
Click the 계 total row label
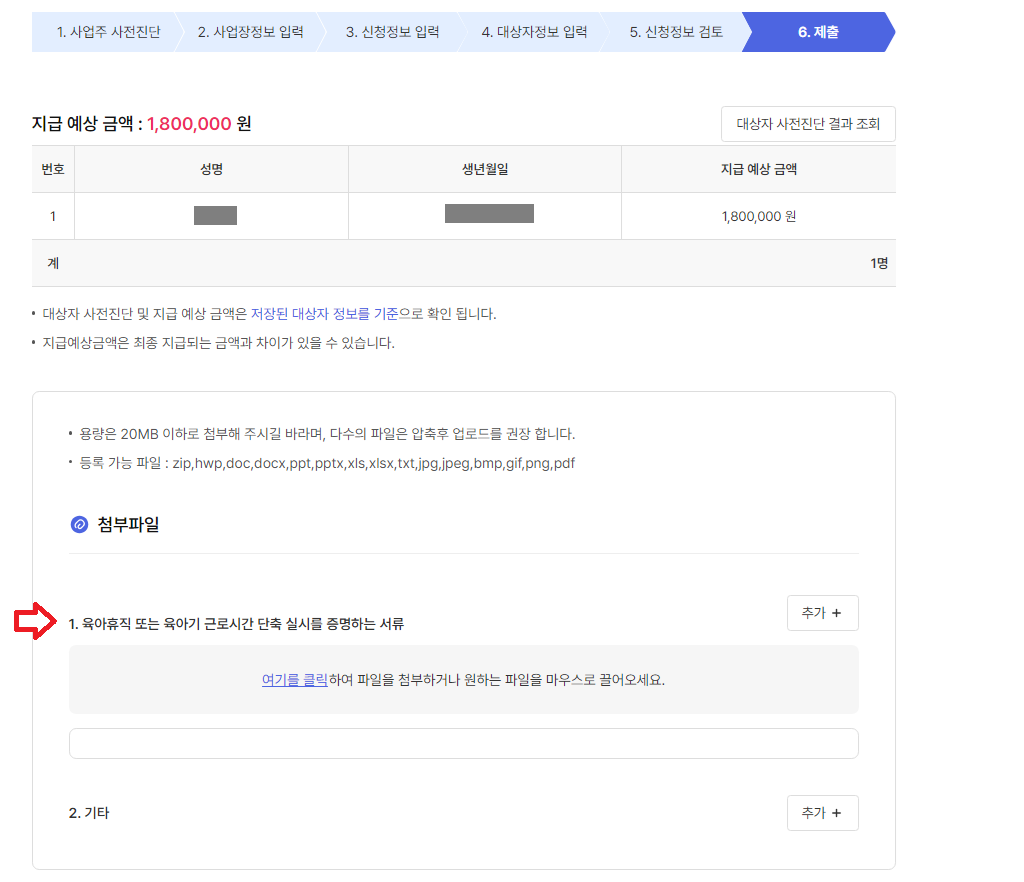tap(53, 263)
